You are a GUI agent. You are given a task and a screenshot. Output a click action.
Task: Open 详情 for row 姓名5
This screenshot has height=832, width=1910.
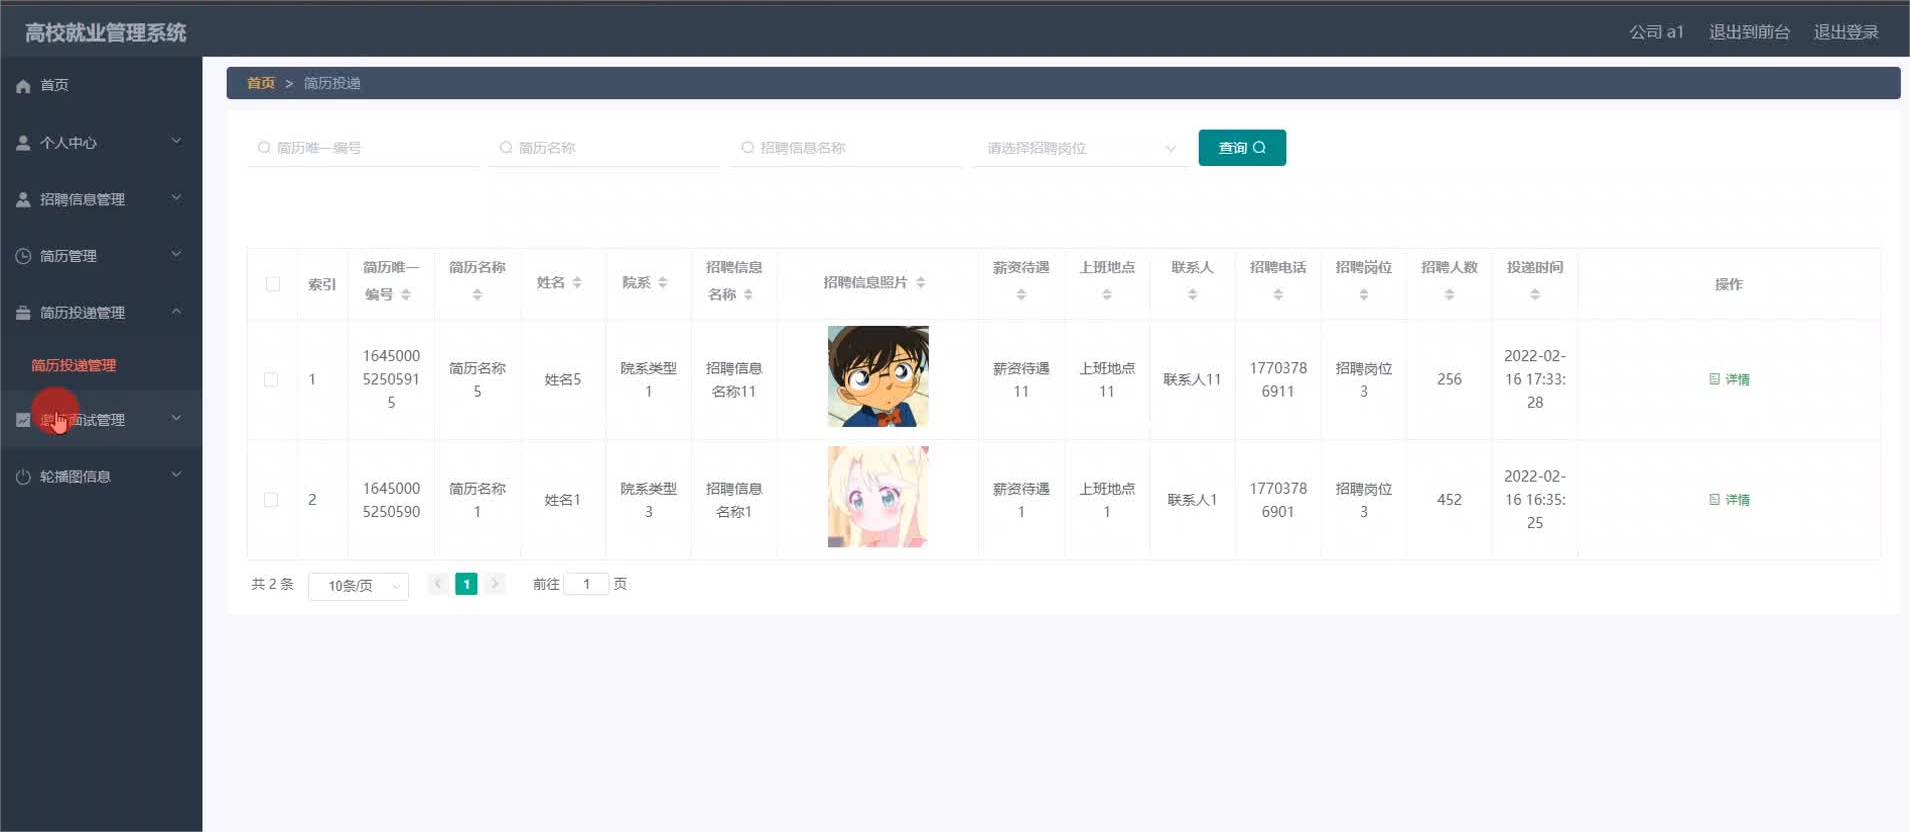coord(1729,380)
